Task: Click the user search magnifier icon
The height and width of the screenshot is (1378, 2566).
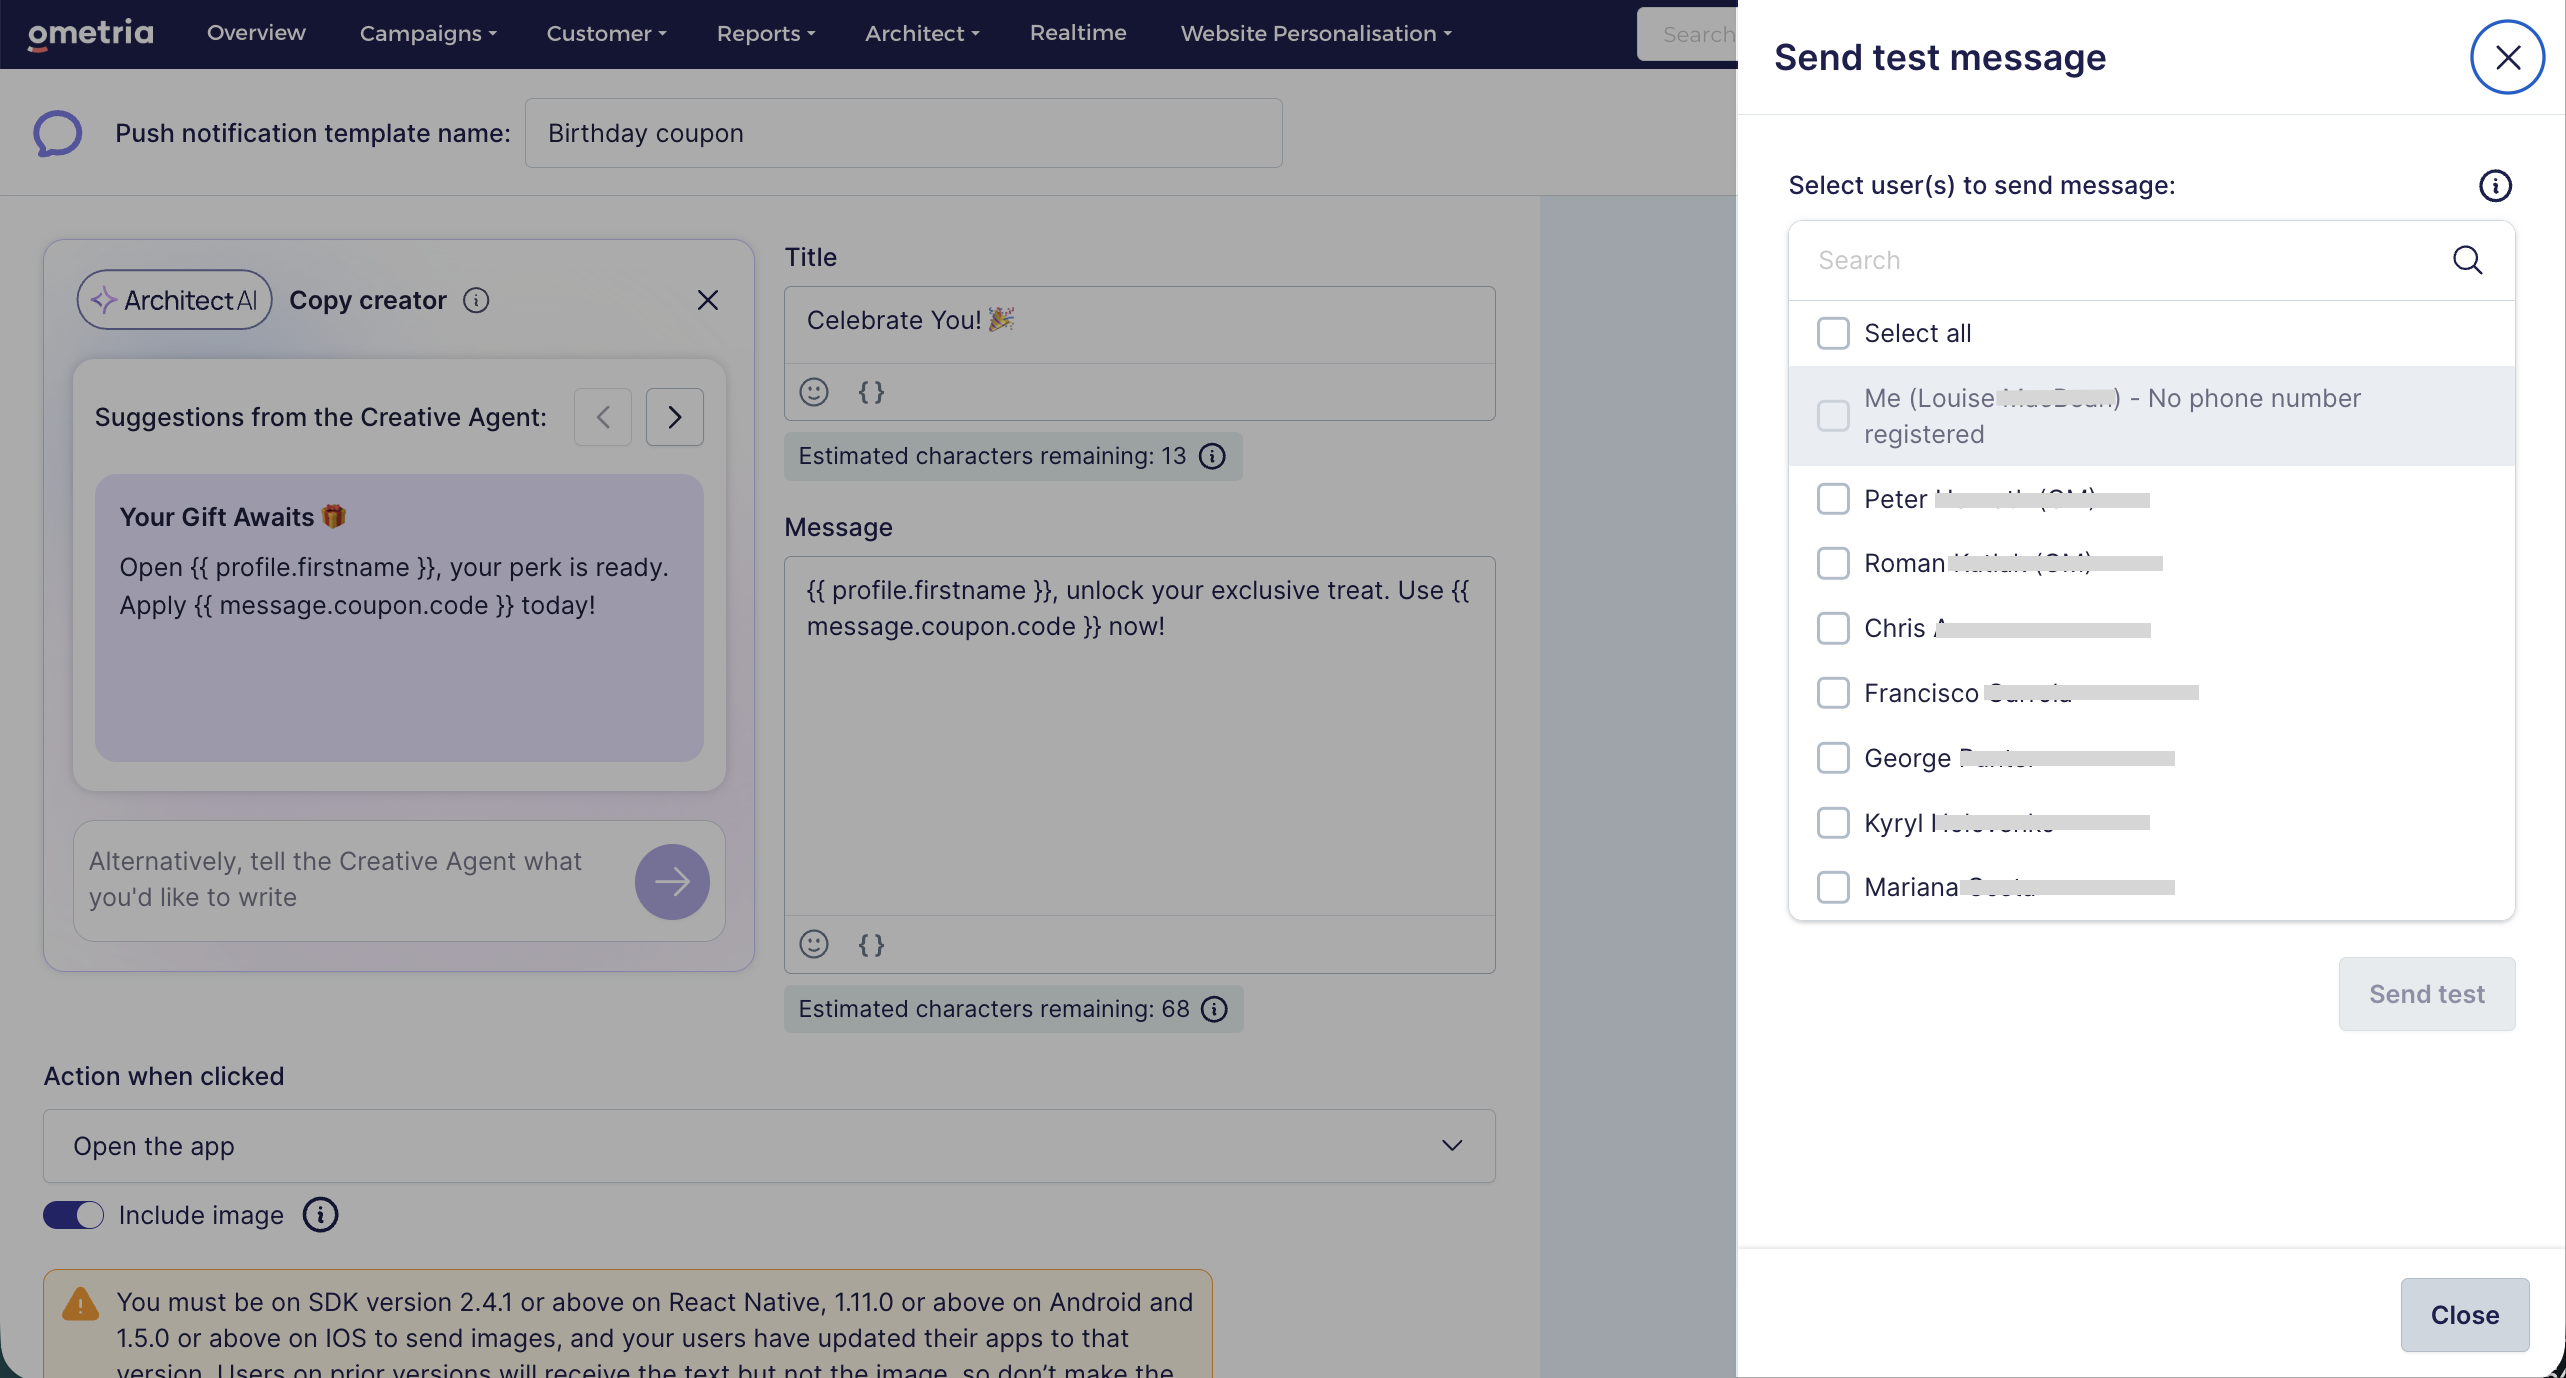Action: pos(2468,260)
